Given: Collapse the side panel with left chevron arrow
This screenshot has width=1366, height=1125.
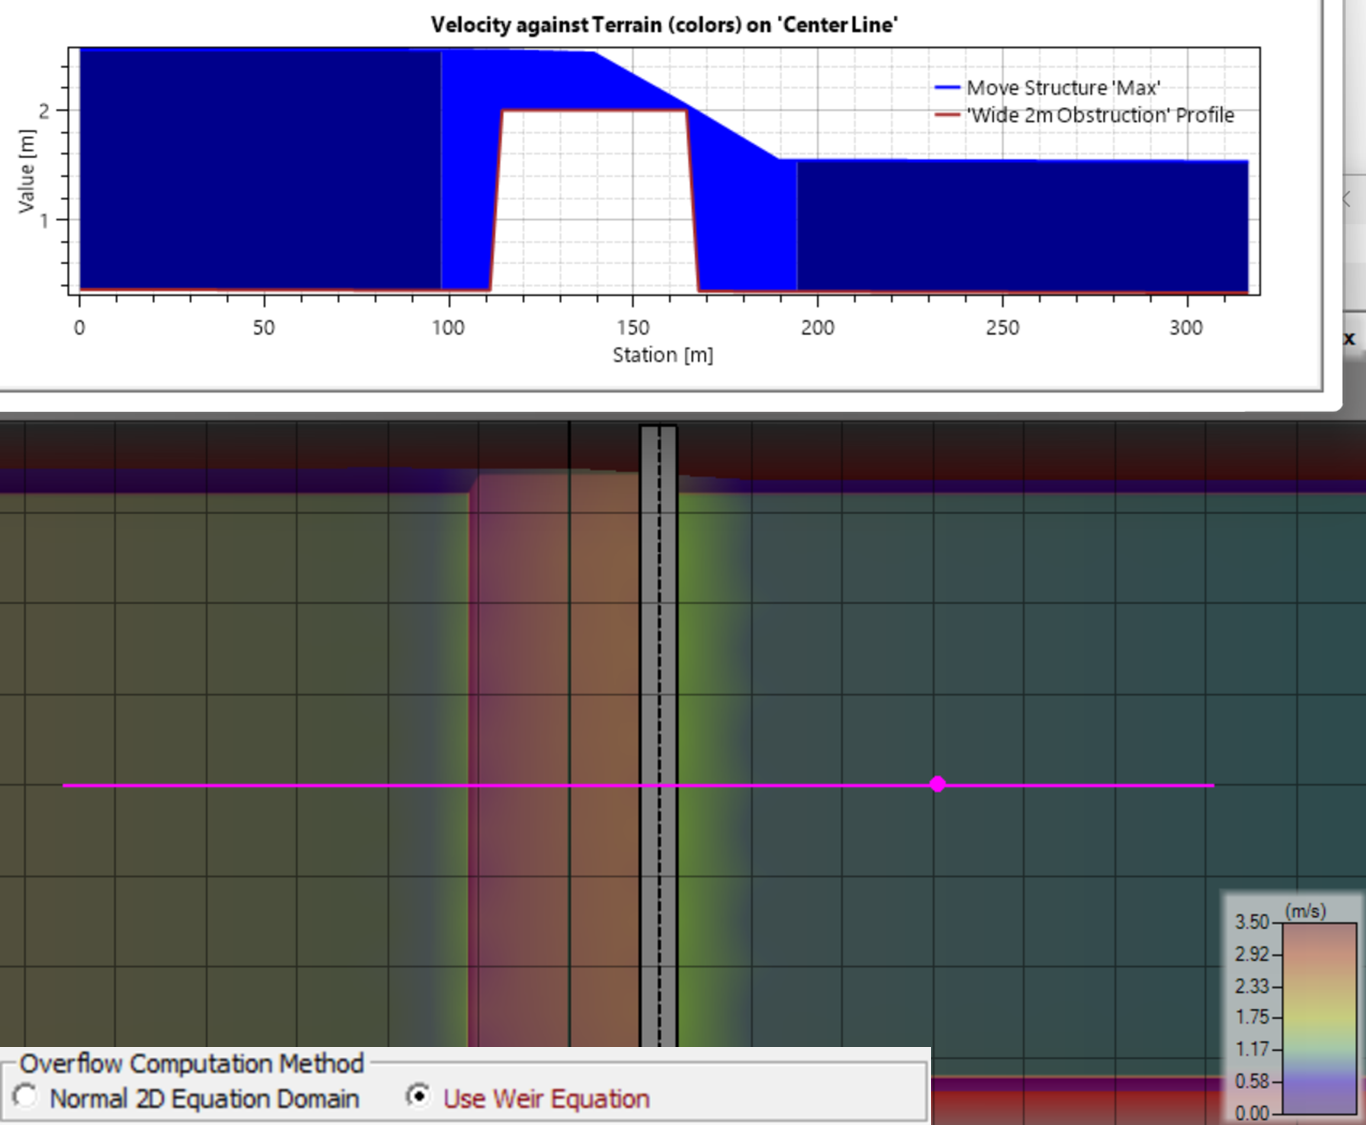Looking at the screenshot, I should pos(1347,200).
